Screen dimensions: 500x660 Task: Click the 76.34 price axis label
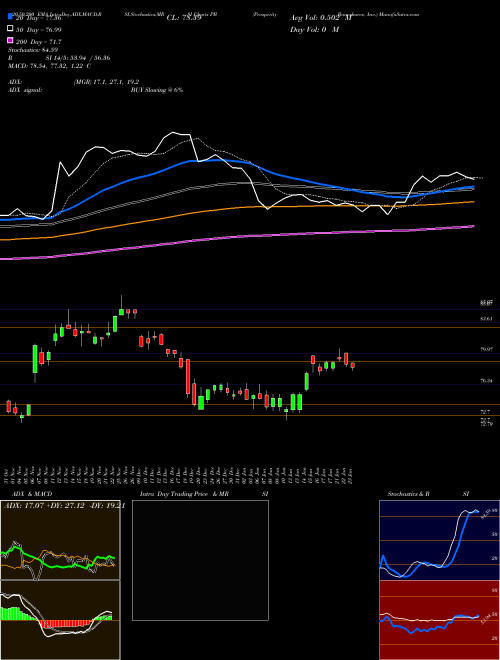click(x=486, y=381)
